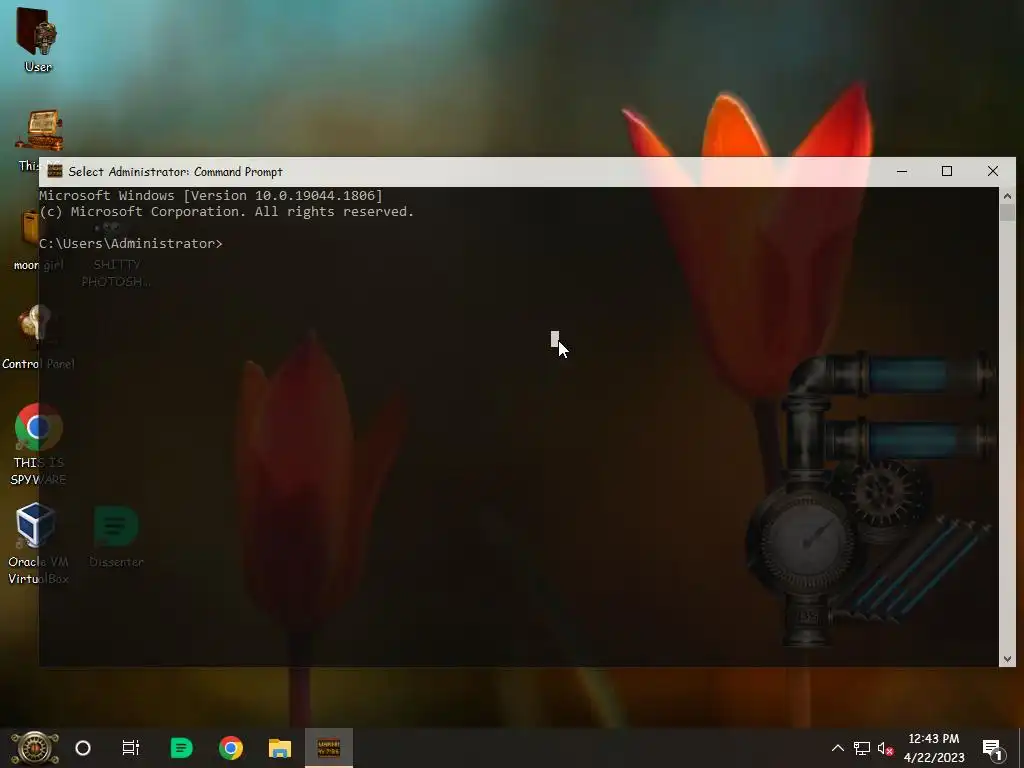Screen dimensions: 1024x768
Task: Launch Chrome from the taskbar
Action: click(x=231, y=748)
